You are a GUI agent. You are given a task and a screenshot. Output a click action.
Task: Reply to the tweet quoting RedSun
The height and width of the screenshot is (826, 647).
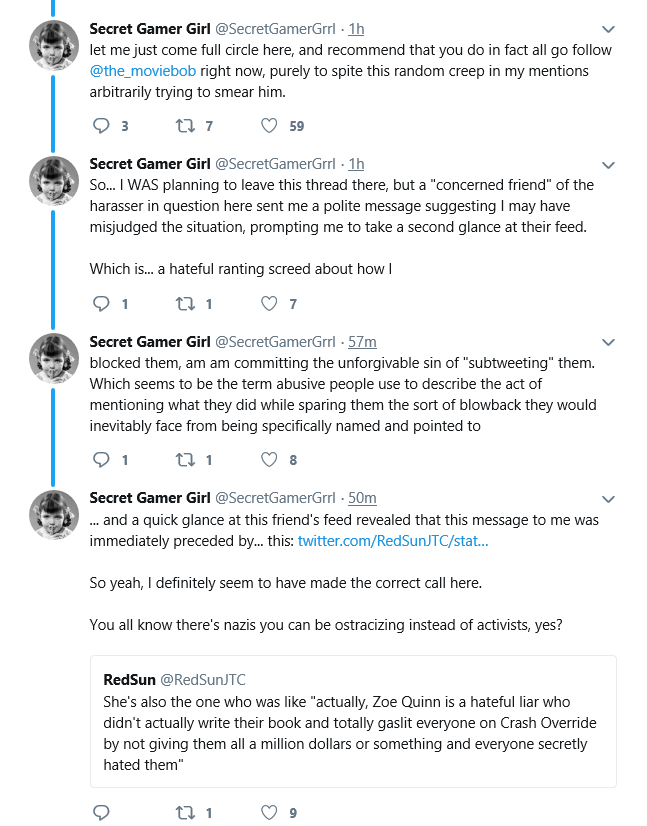(x=101, y=813)
